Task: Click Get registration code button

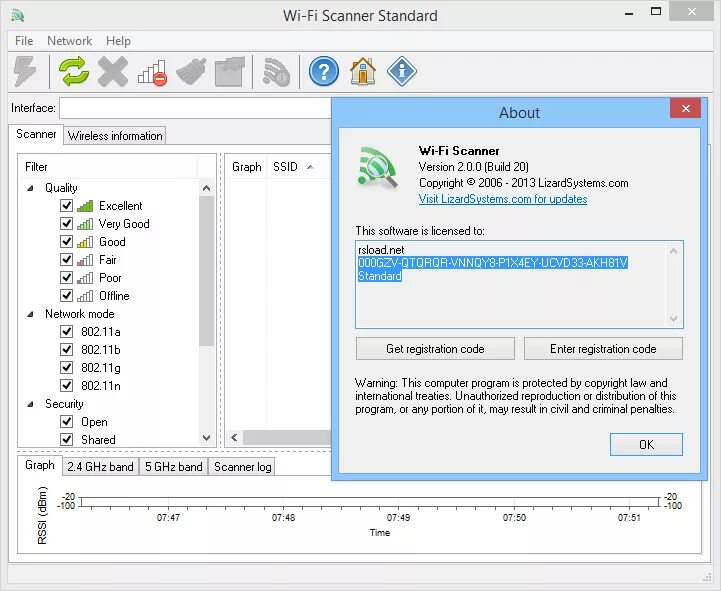Action: pyautogui.click(x=435, y=349)
